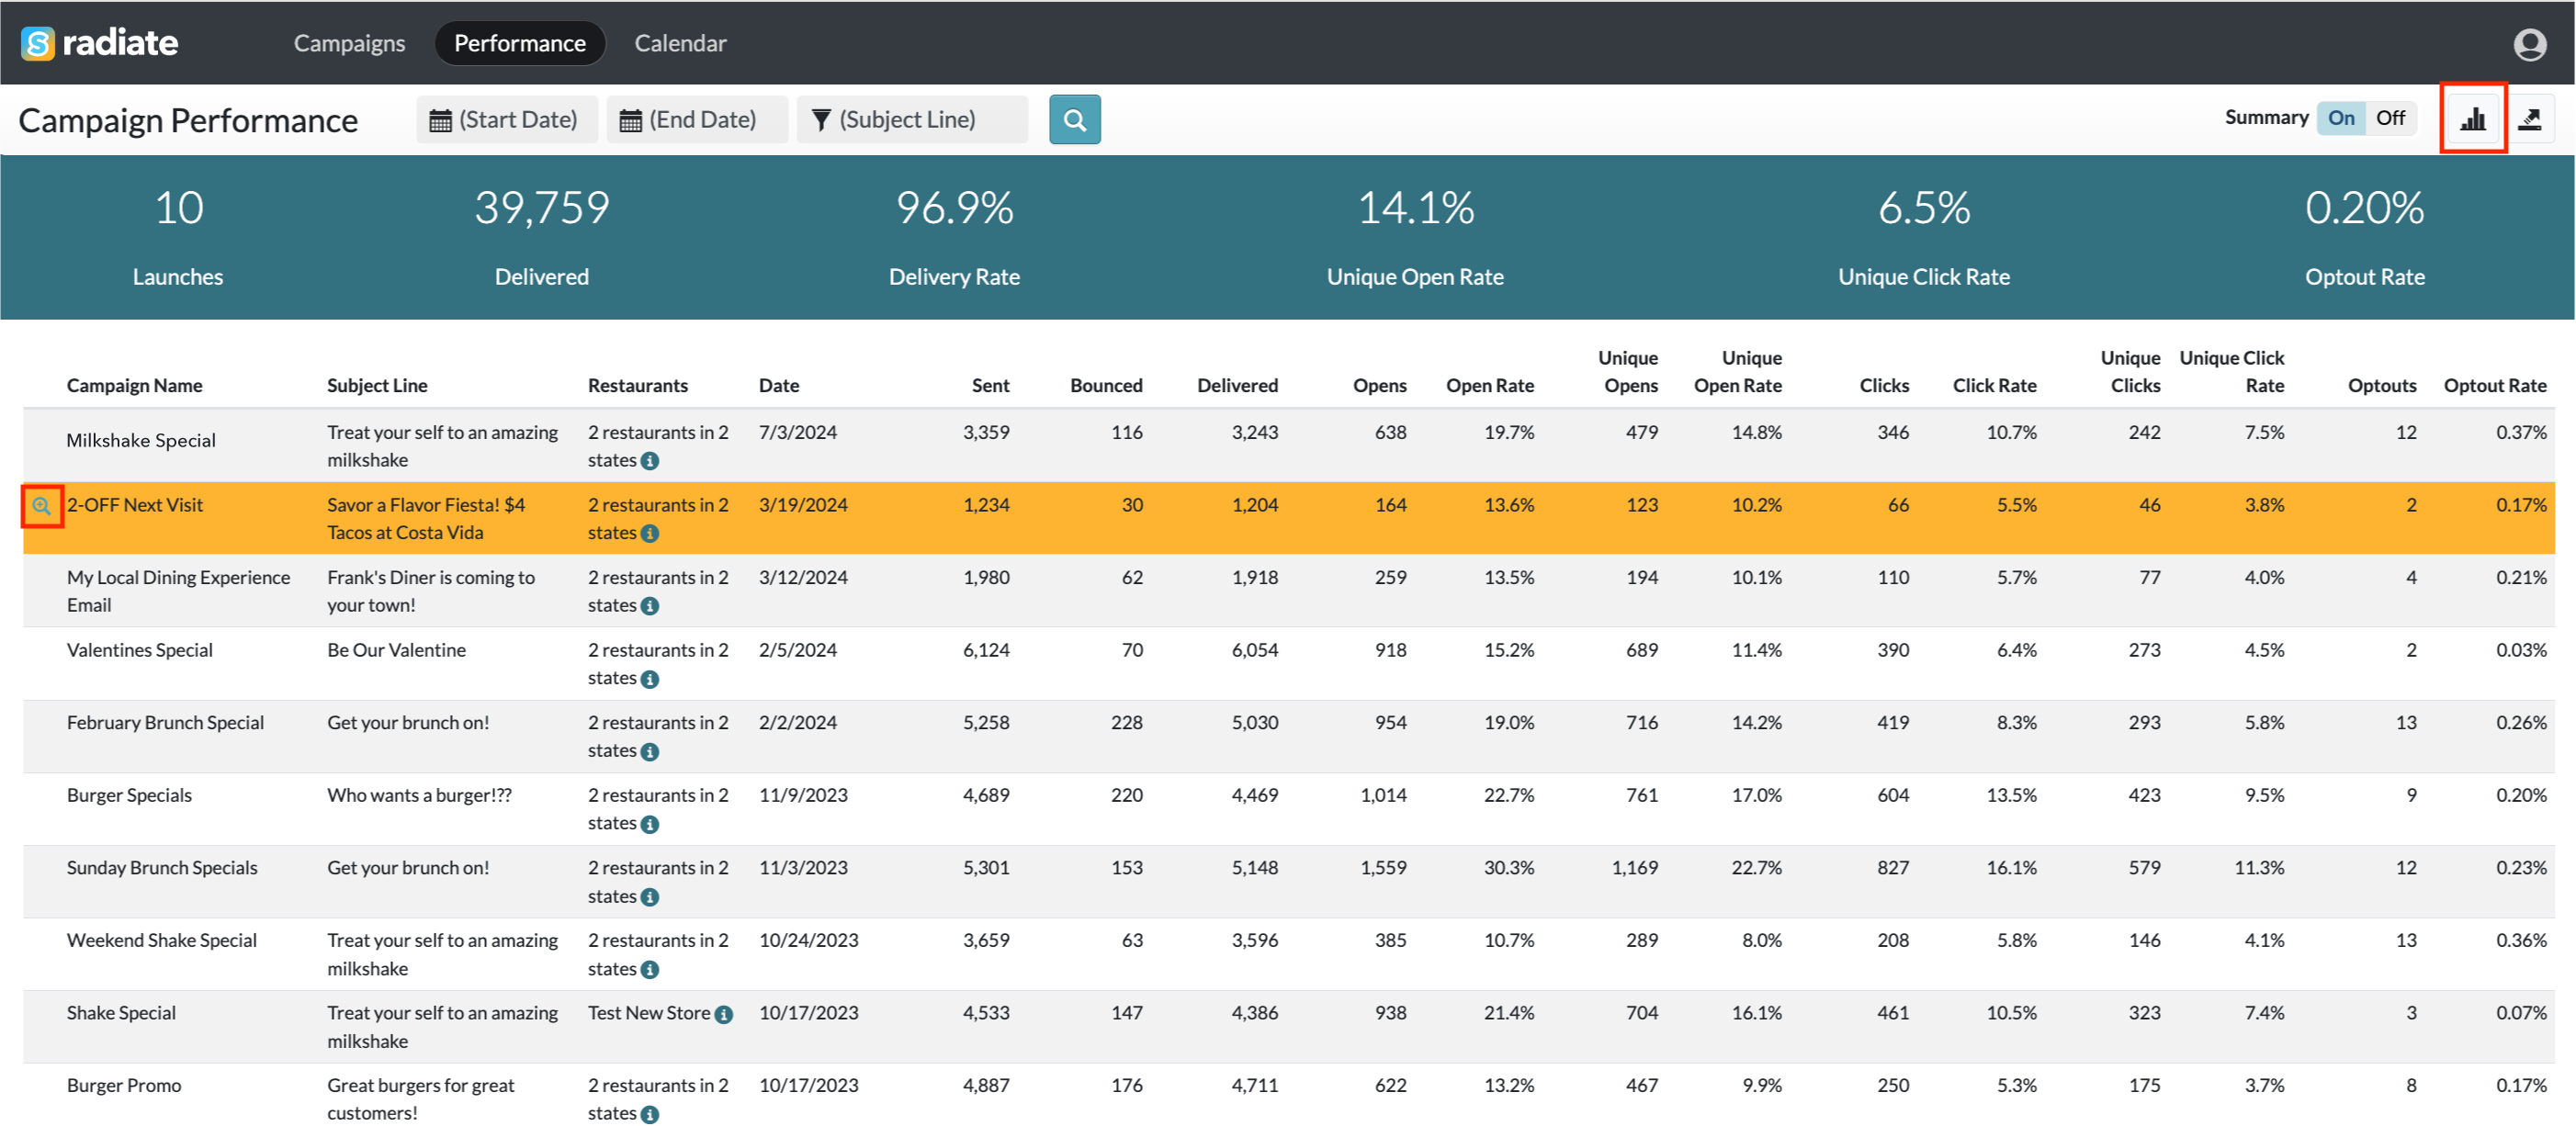Click info icon in Valentines Special row
The height and width of the screenshot is (1126, 2576).
650,679
